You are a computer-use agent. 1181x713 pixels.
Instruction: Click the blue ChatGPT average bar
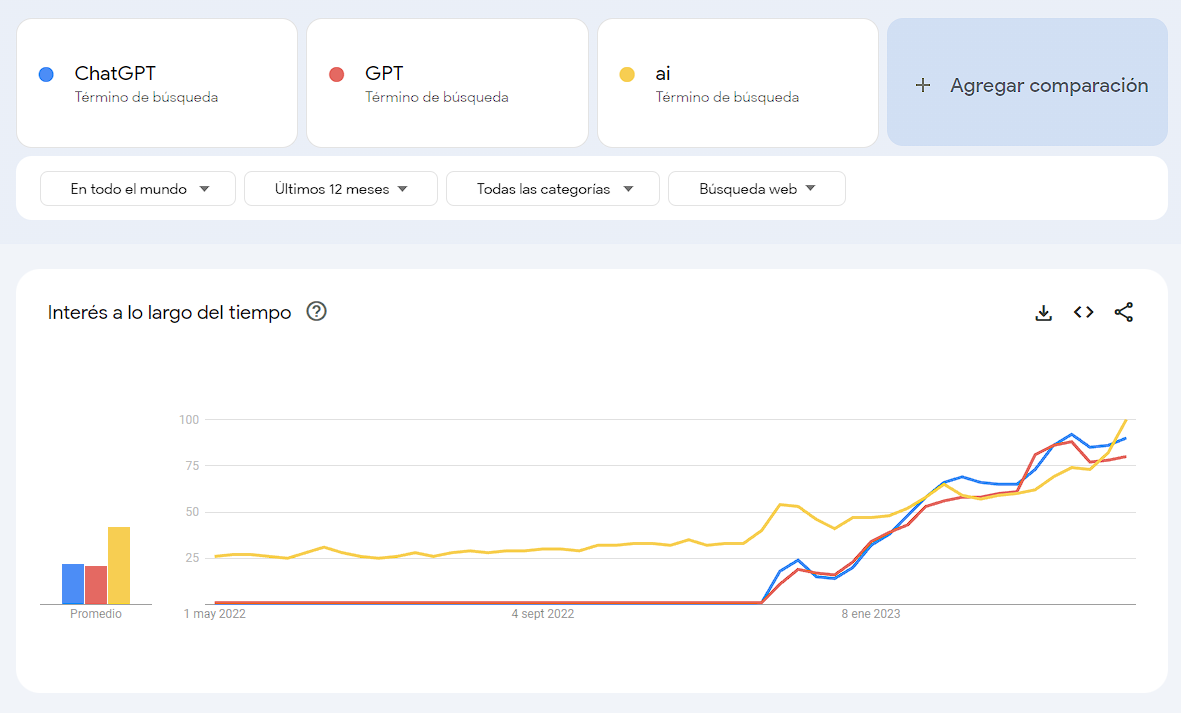coord(73,584)
